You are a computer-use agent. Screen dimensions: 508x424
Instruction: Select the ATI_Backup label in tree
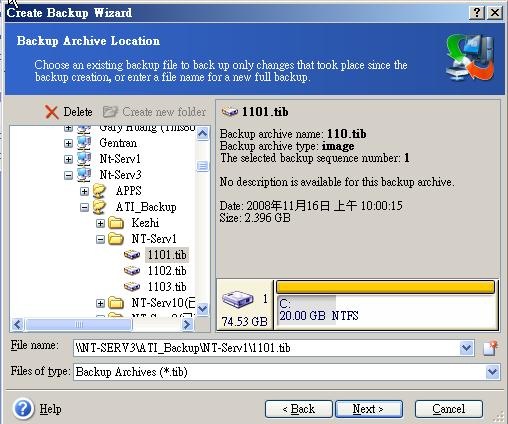(146, 207)
